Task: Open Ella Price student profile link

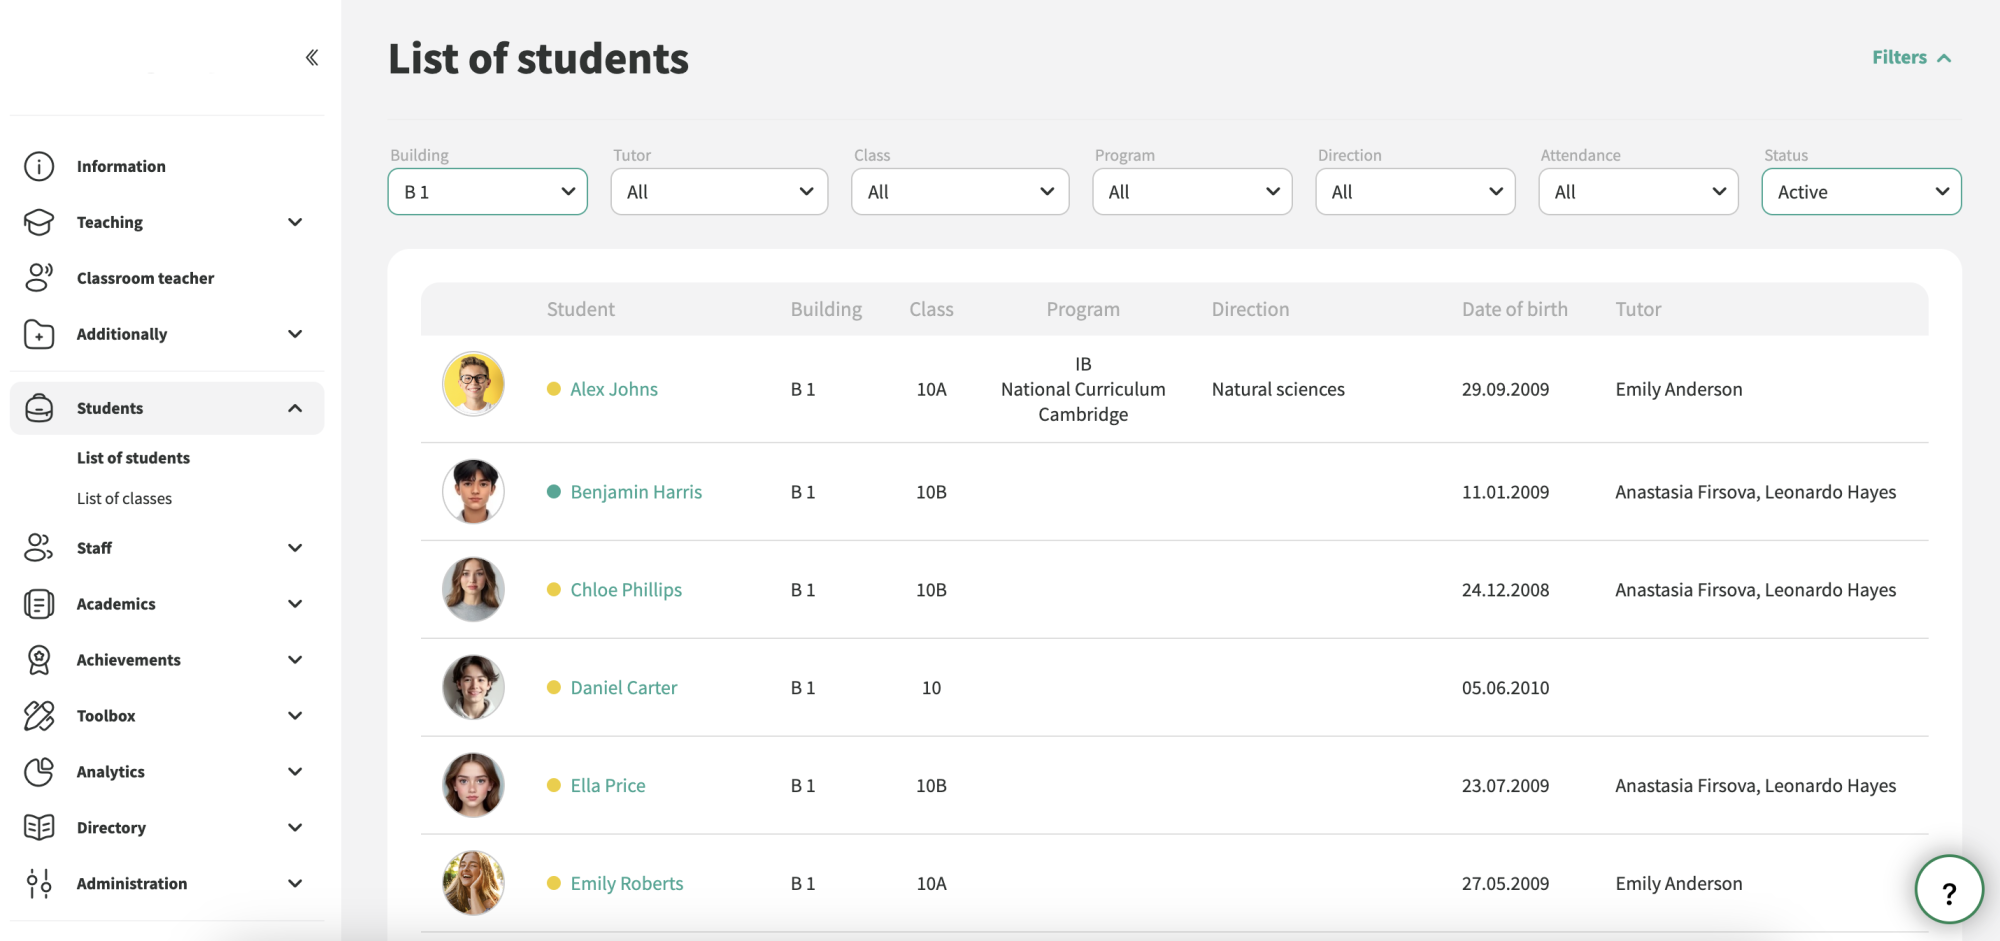Action: (608, 786)
